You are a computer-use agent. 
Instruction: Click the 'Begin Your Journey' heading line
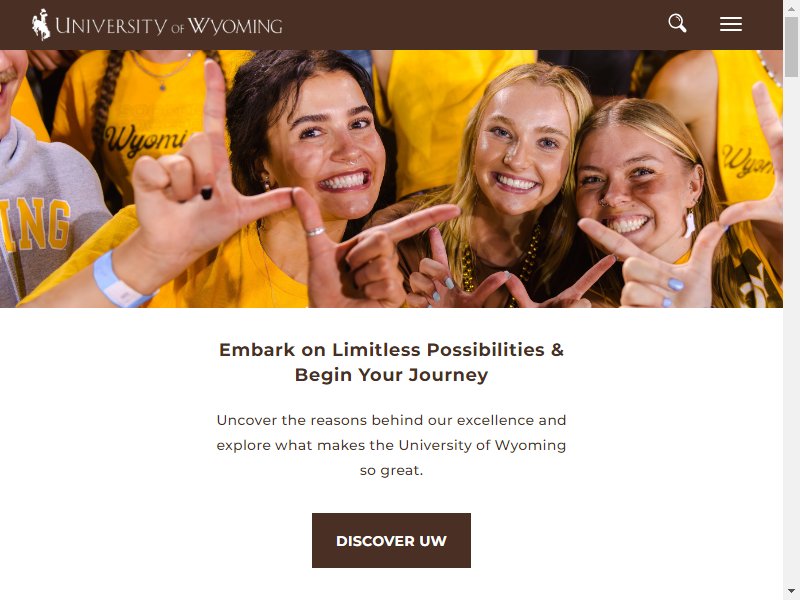tap(391, 375)
